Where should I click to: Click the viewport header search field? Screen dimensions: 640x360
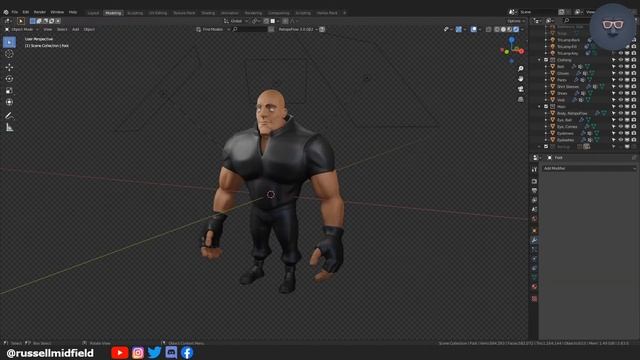[249, 29]
